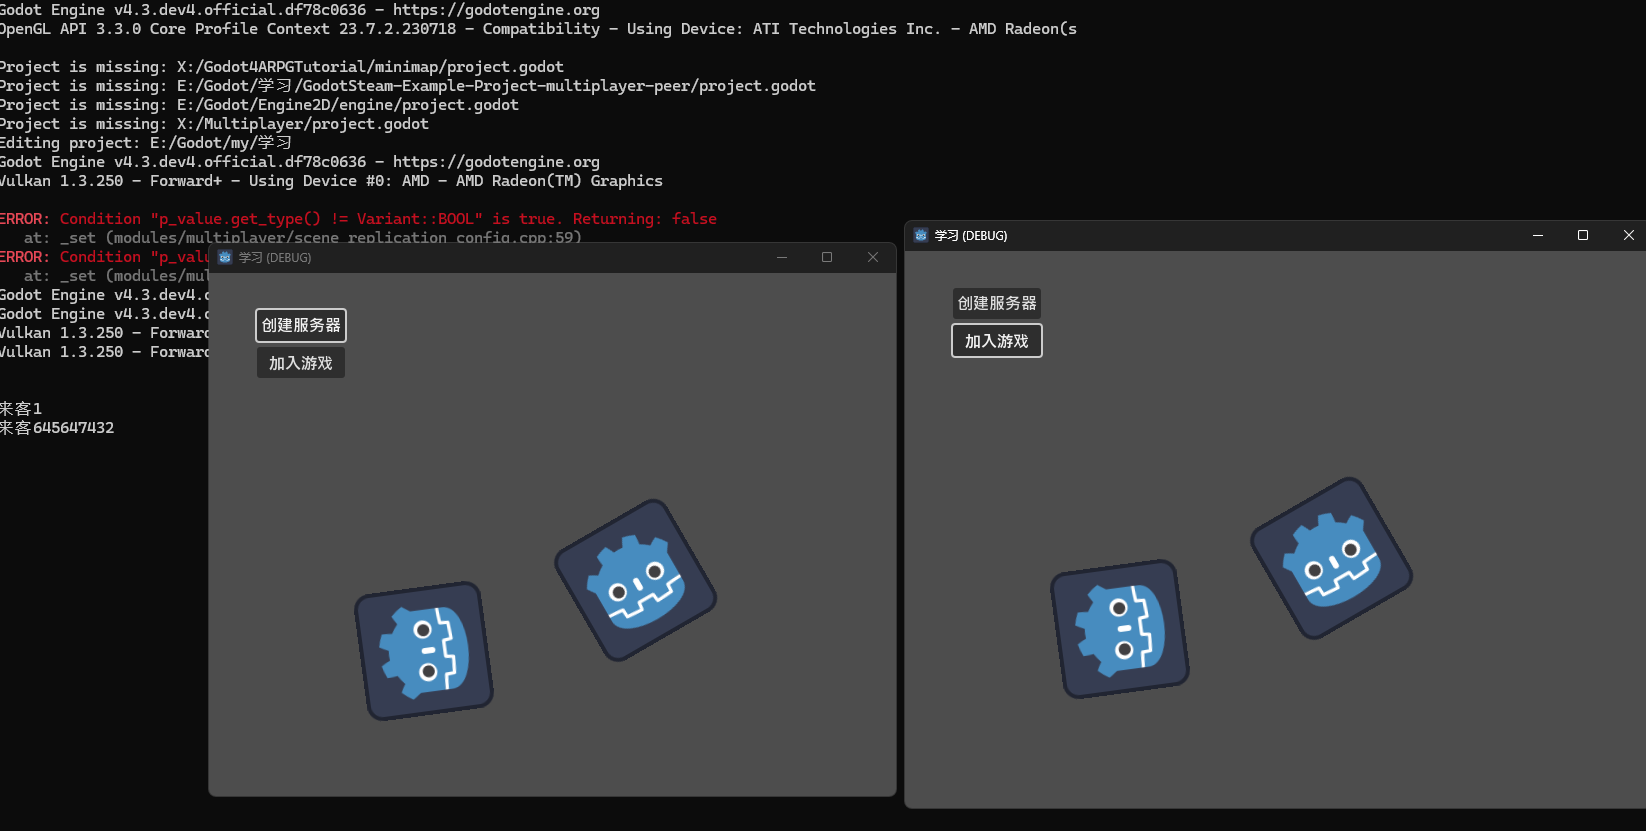1646x831 pixels.
Task: Click the first red ERROR line in console
Action: [358, 218]
